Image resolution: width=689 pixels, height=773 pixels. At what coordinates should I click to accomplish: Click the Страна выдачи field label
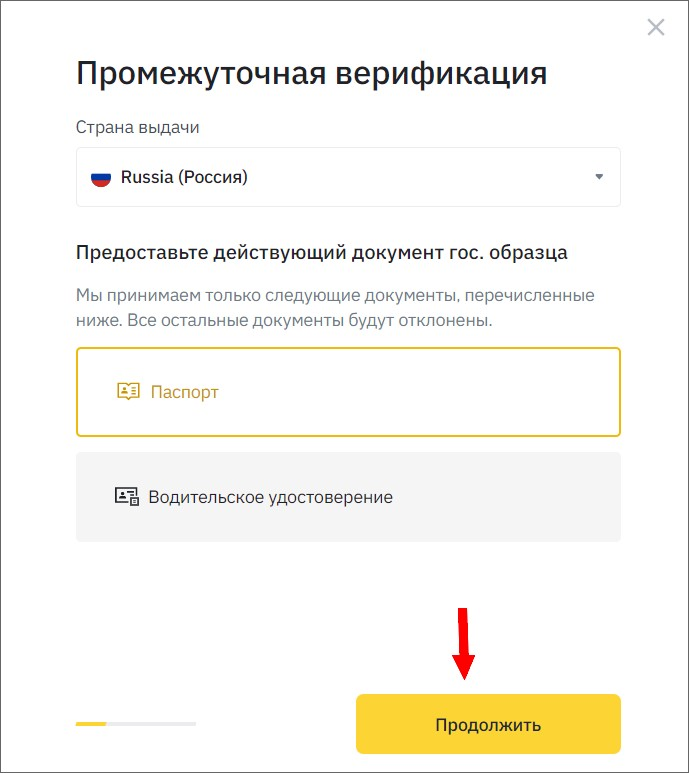138,127
